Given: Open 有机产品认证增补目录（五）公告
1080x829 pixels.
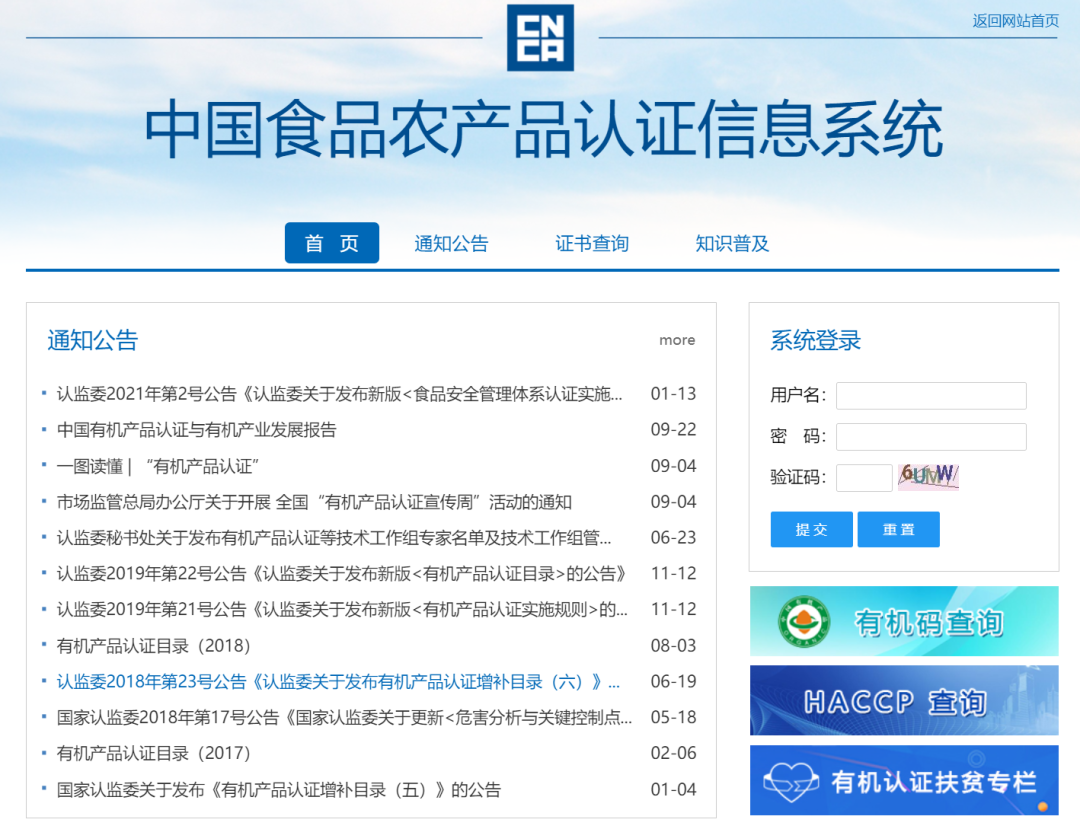Looking at the screenshot, I should click(x=279, y=790).
